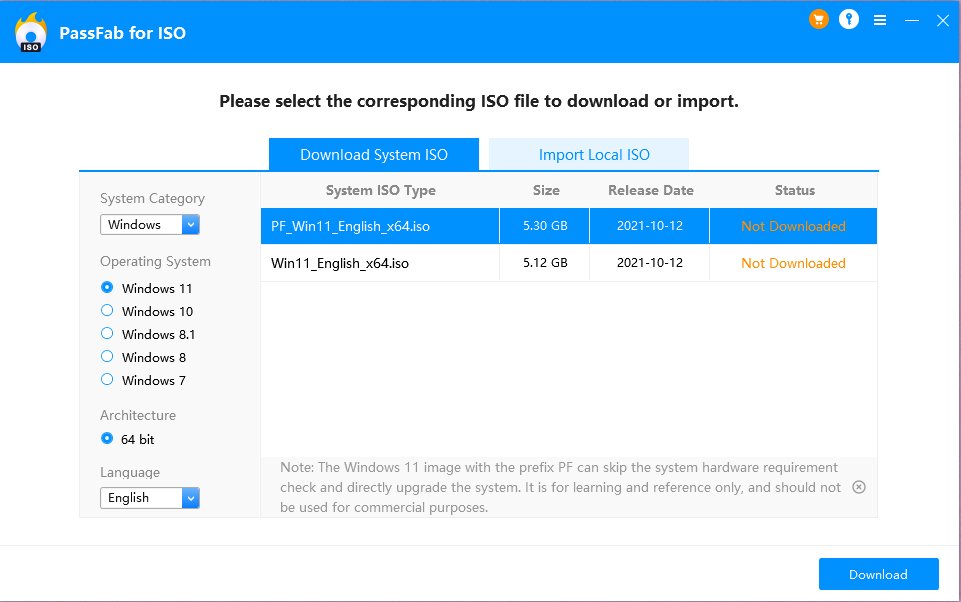Open the Language selection combo box
This screenshot has width=961, height=602.
[x=145, y=497]
